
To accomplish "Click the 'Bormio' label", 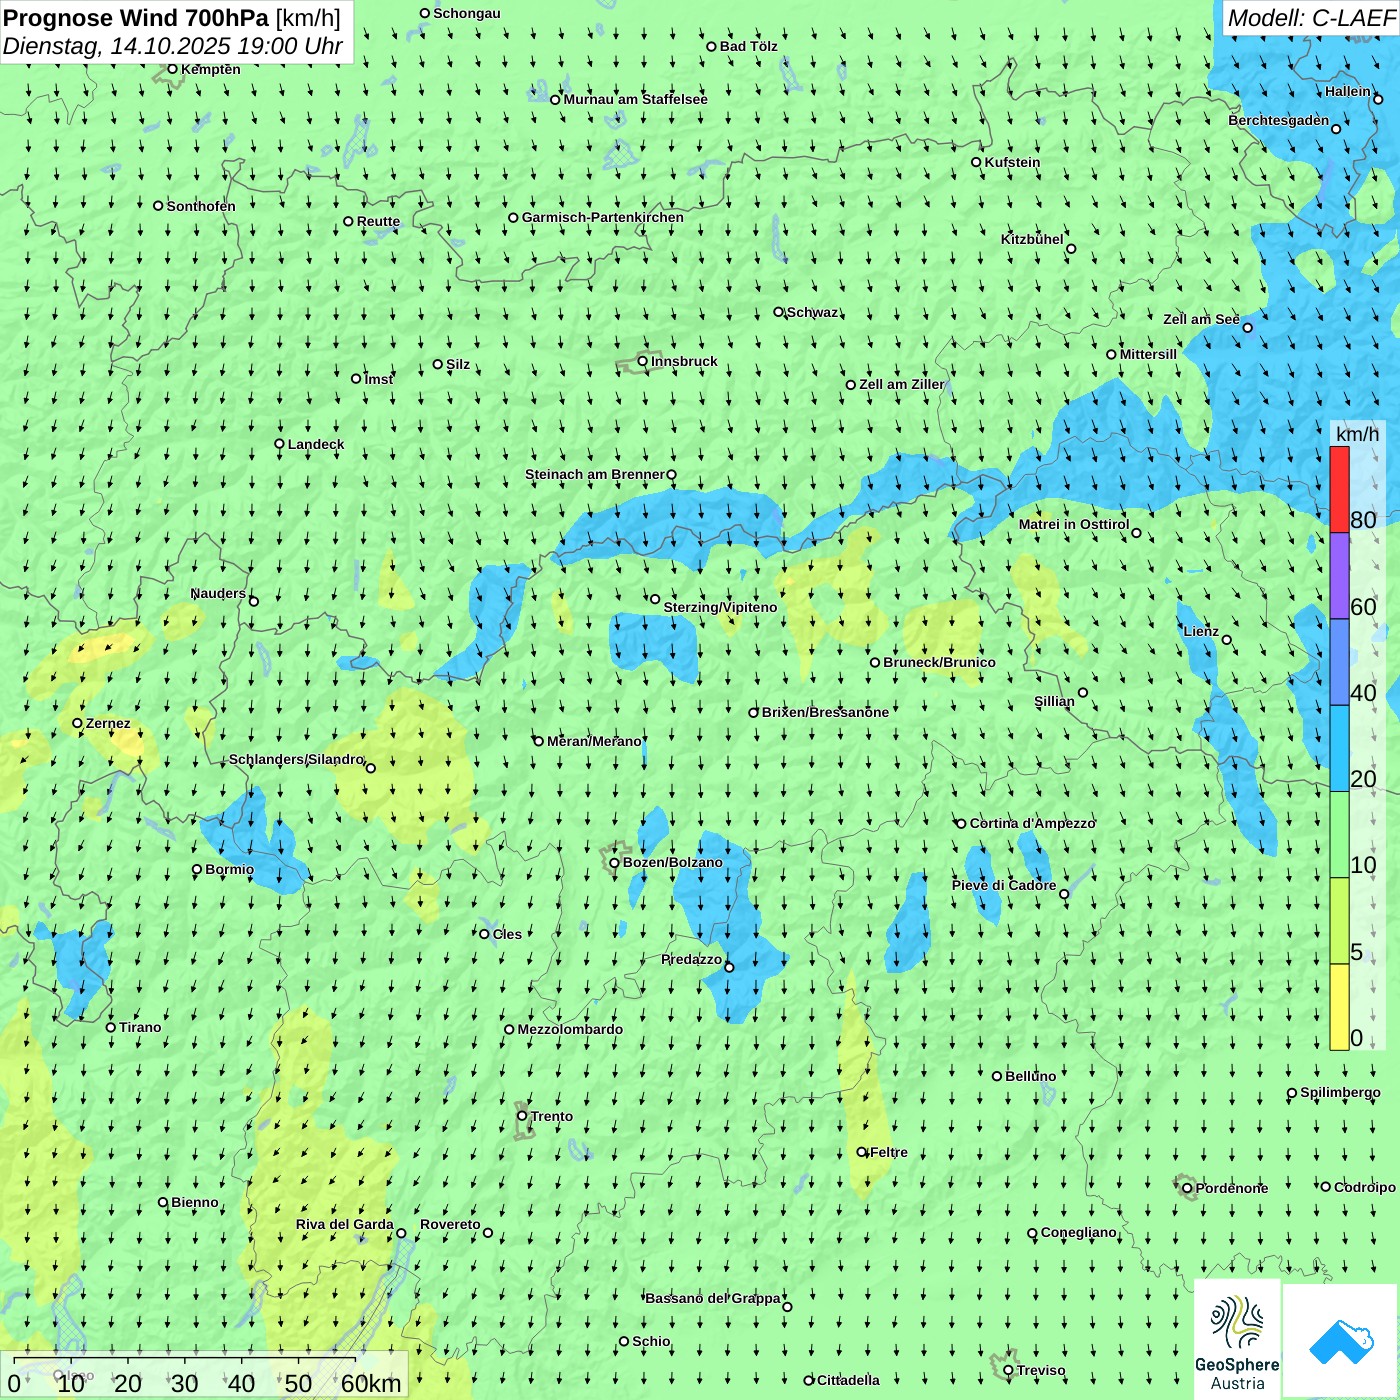I will click(x=229, y=869).
